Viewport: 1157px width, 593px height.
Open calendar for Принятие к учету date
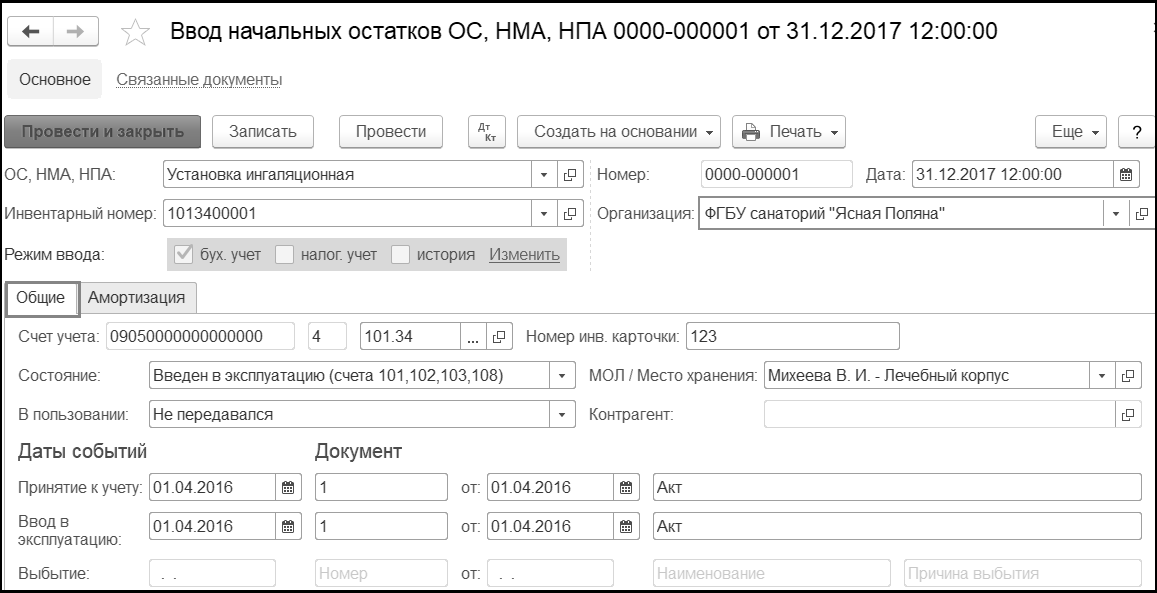[x=288, y=488]
